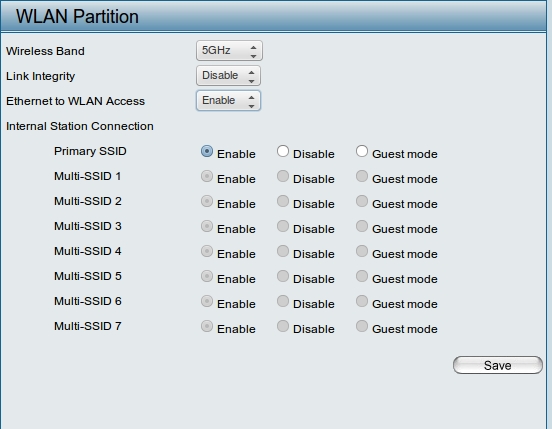The width and height of the screenshot is (552, 429).
Task: Click the Save button
Action: pyautogui.click(x=497, y=365)
